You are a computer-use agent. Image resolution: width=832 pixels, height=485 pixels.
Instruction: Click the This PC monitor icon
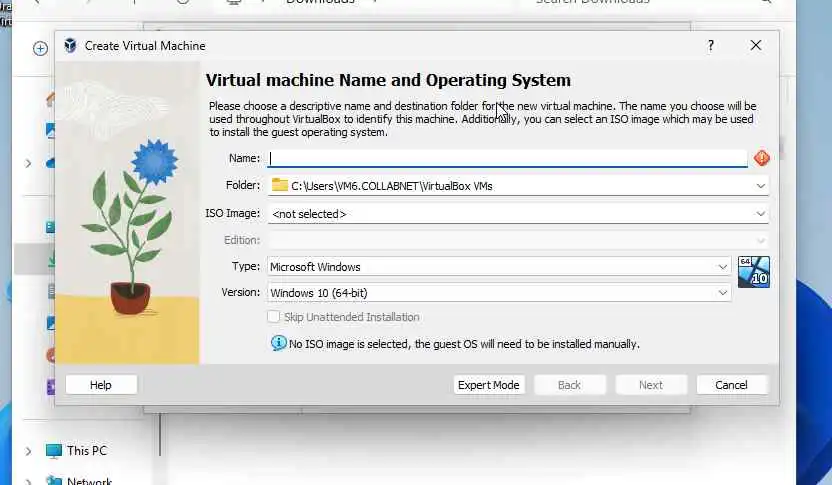[x=54, y=451]
